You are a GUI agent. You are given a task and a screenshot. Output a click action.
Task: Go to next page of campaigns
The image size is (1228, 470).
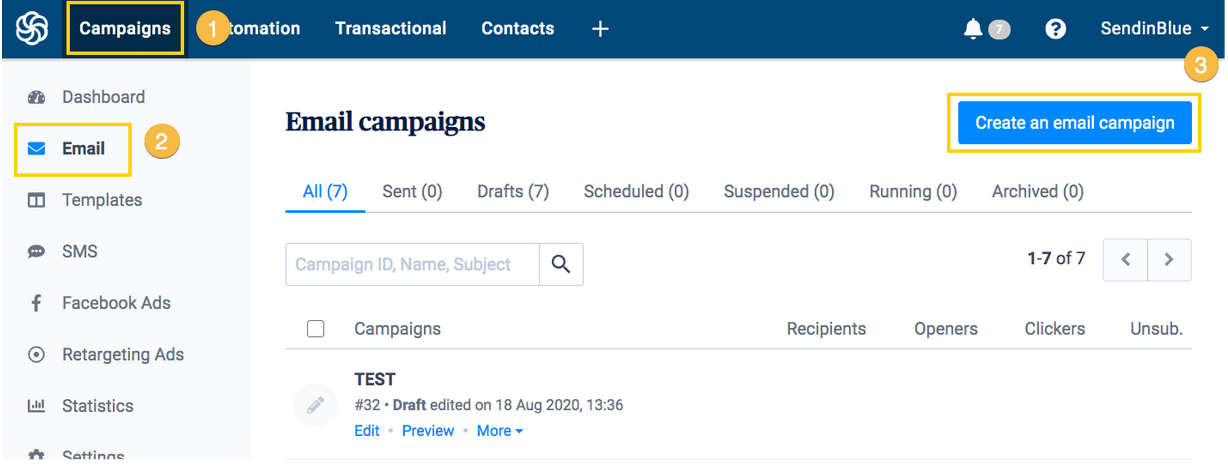(1169, 260)
